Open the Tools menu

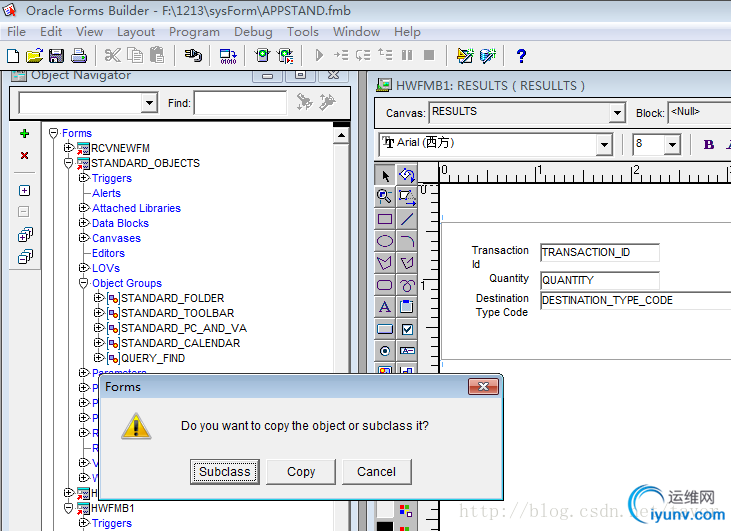coord(303,32)
